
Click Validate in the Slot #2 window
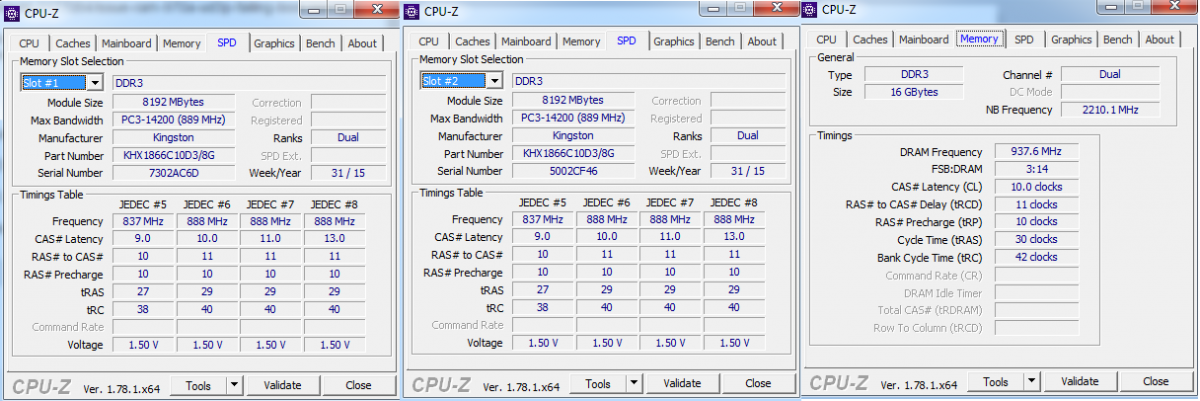pos(682,383)
